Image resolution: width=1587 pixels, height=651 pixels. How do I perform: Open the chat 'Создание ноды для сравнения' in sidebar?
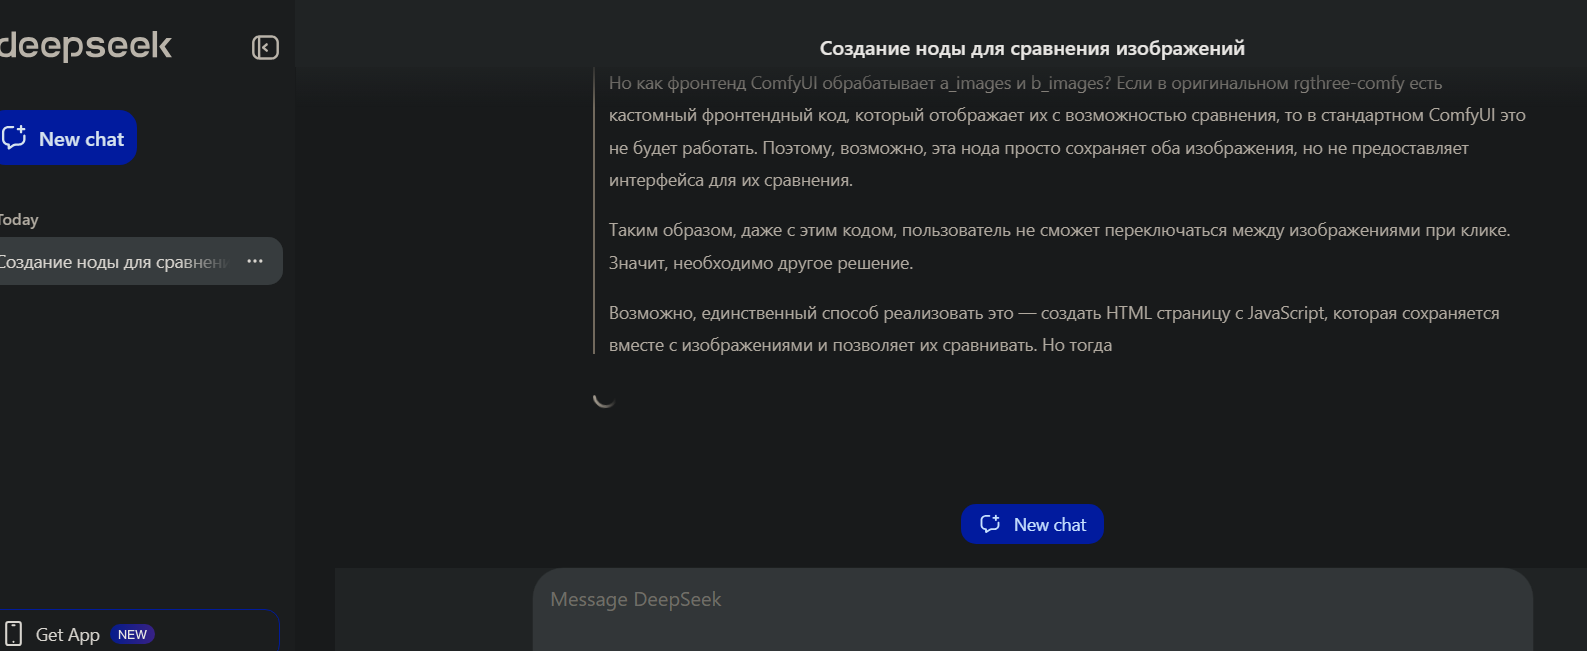tap(113, 262)
